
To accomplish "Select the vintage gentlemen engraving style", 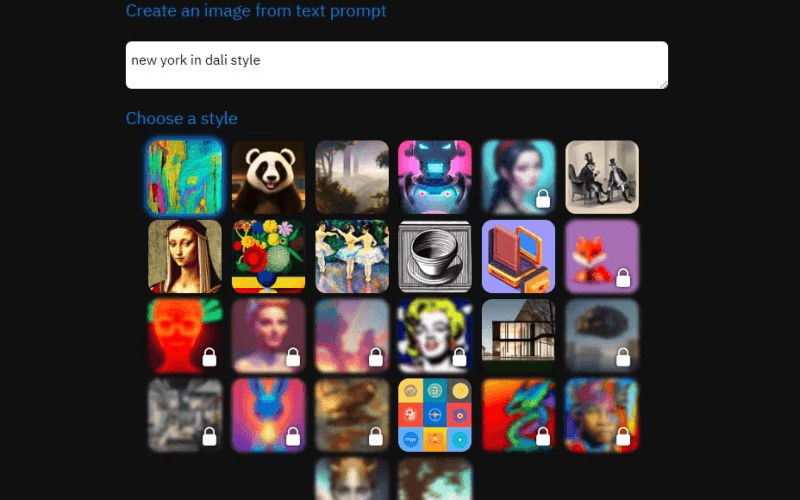I will pos(602,177).
